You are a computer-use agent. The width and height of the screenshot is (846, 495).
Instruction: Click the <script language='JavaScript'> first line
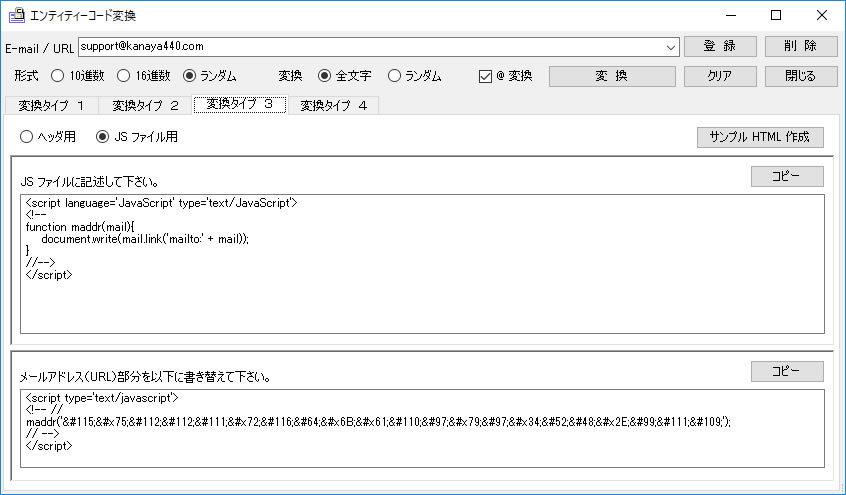pos(161,203)
